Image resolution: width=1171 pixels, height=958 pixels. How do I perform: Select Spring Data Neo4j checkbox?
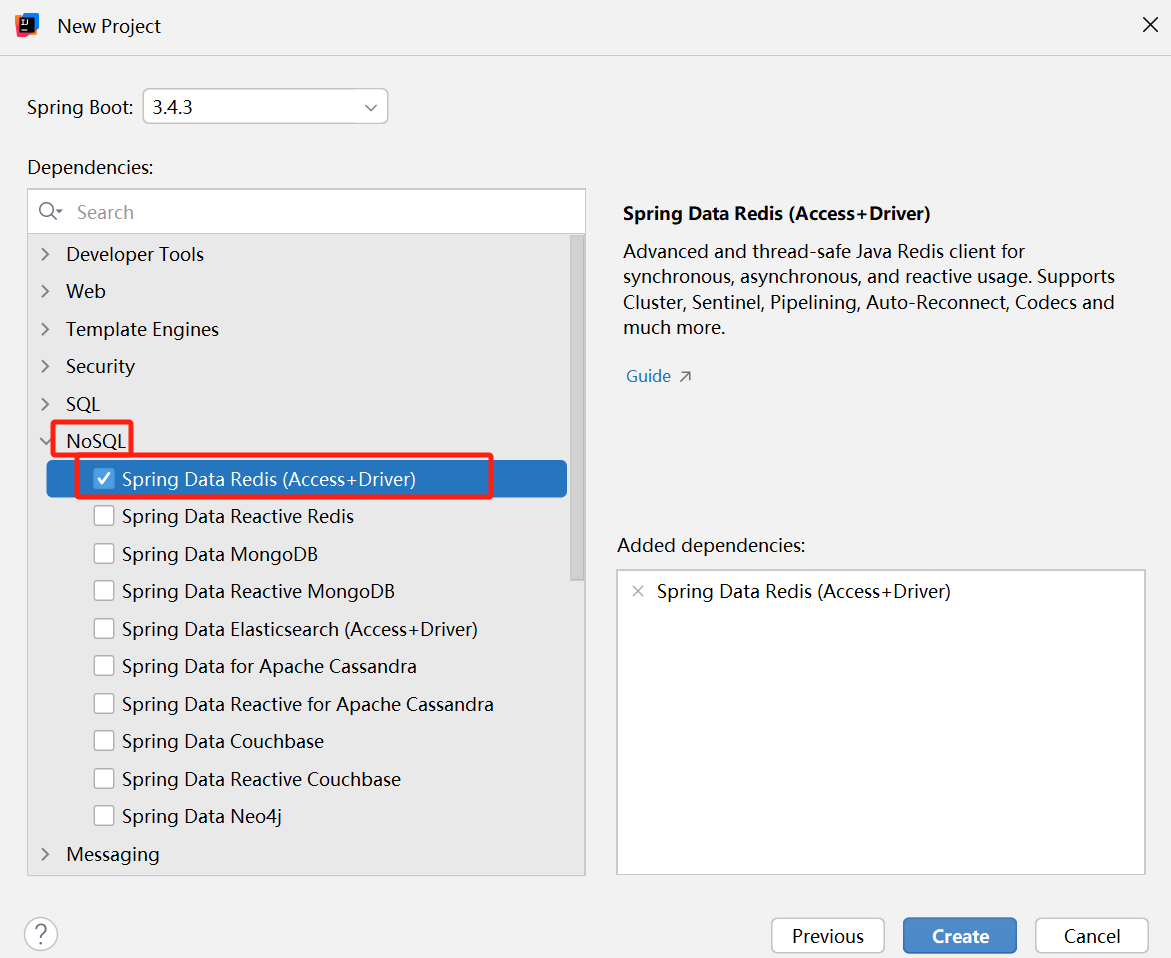tap(104, 816)
